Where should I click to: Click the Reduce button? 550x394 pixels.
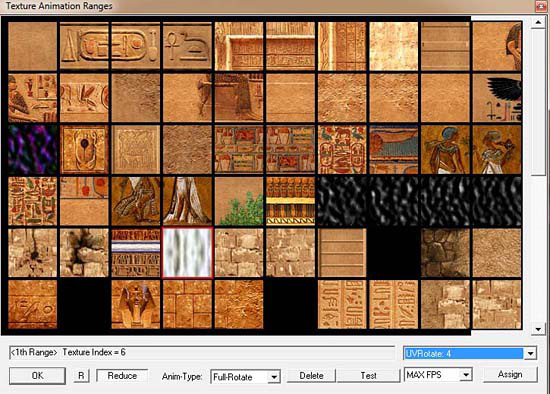coord(122,376)
